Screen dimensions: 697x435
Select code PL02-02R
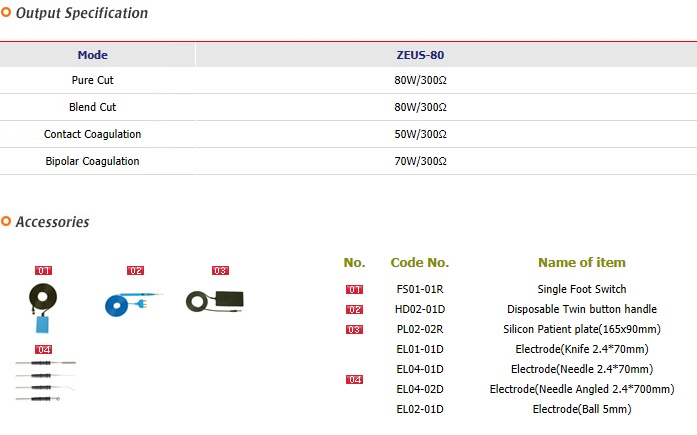420,329
